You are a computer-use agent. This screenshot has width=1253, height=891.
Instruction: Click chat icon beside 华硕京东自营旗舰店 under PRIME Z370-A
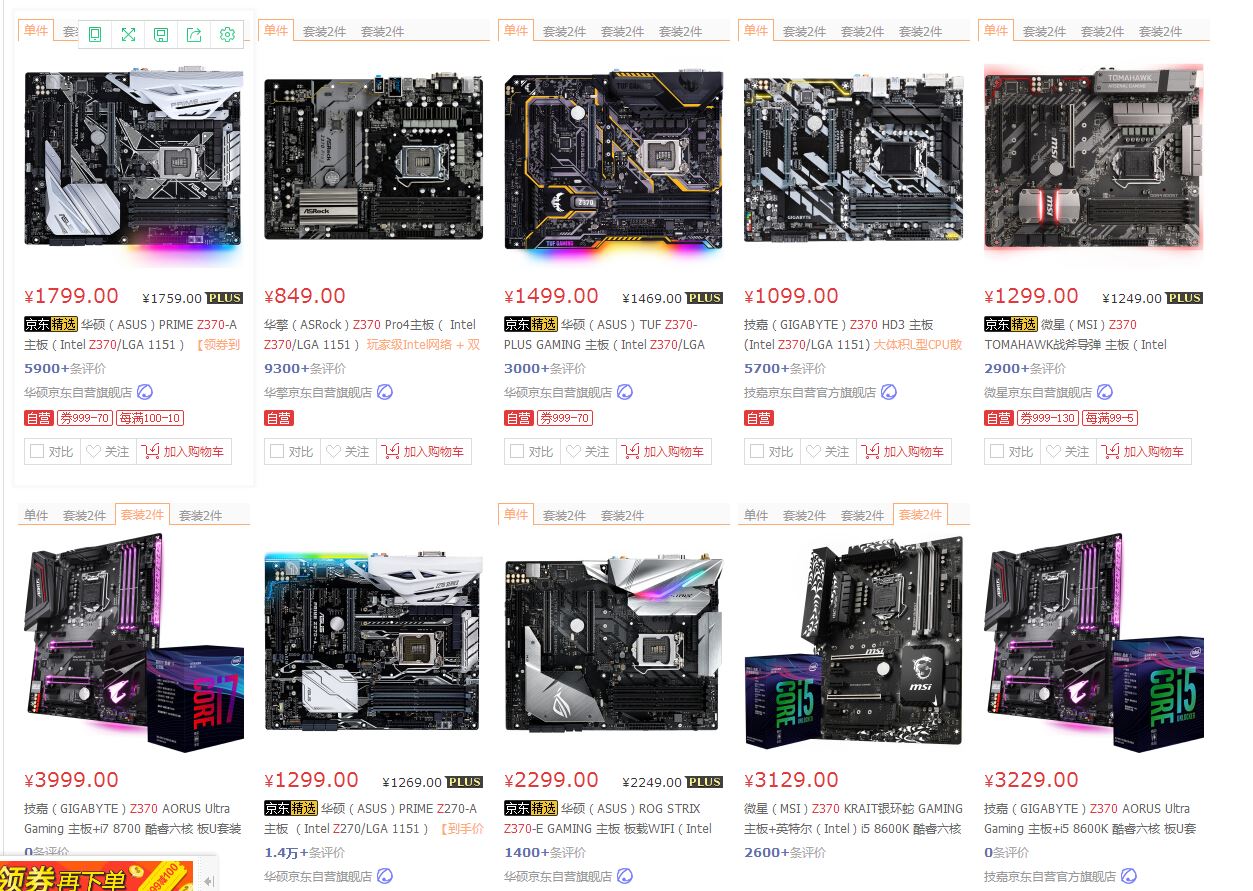click(145, 392)
